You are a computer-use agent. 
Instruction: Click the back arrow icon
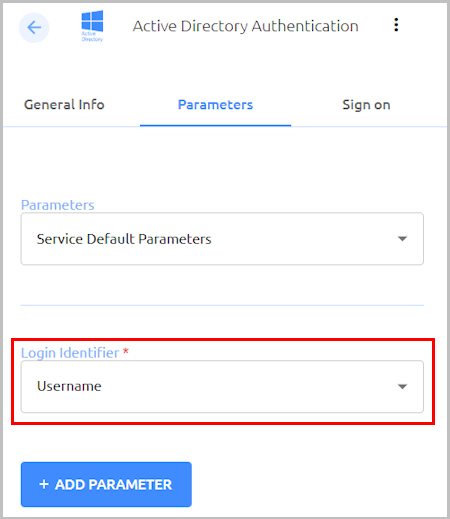coord(34,28)
